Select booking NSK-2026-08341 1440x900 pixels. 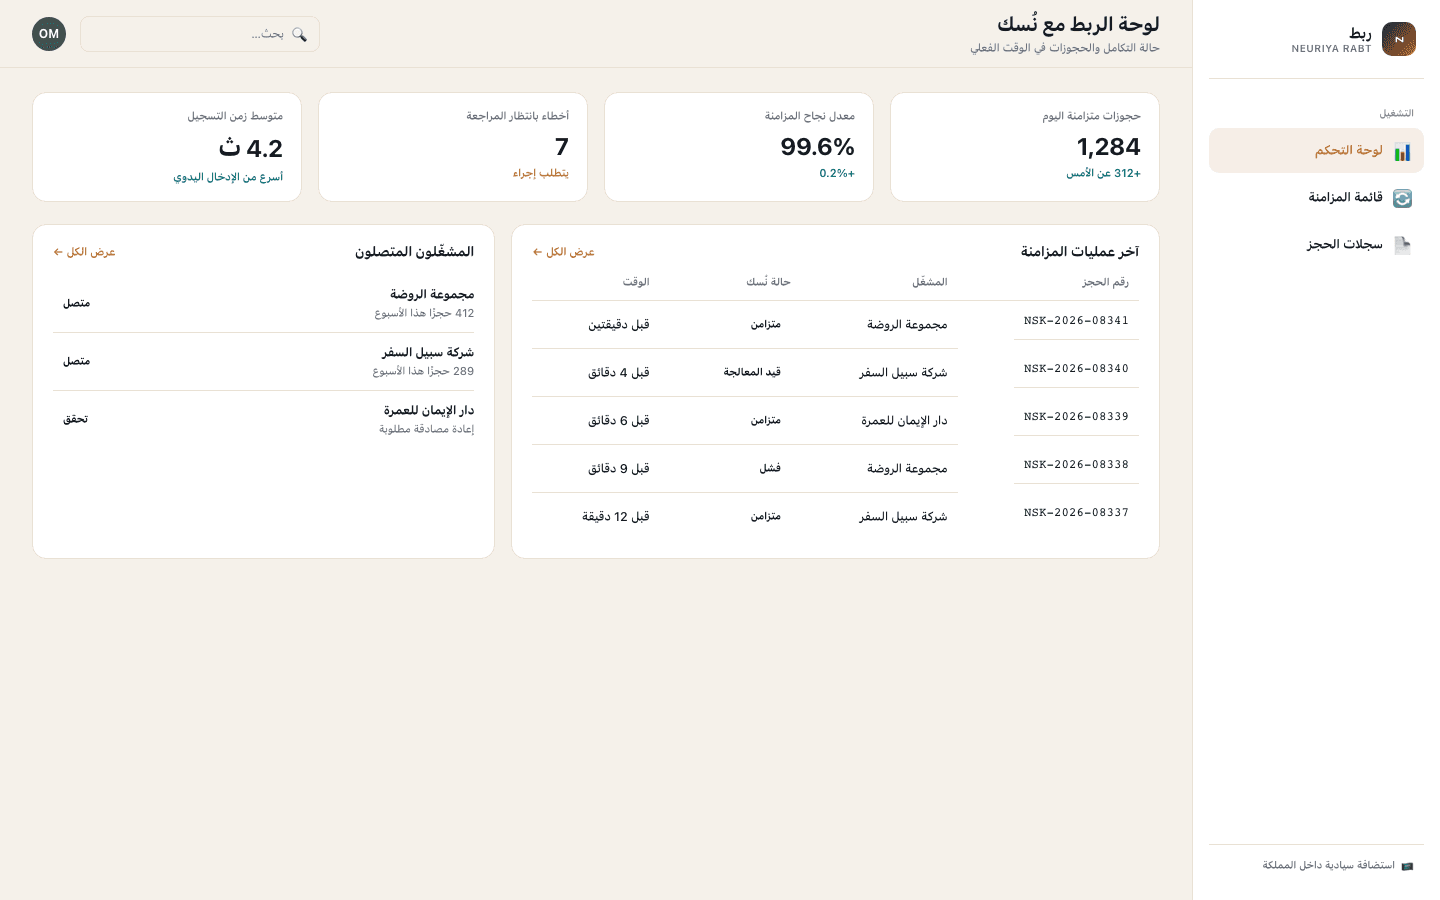1076,321
